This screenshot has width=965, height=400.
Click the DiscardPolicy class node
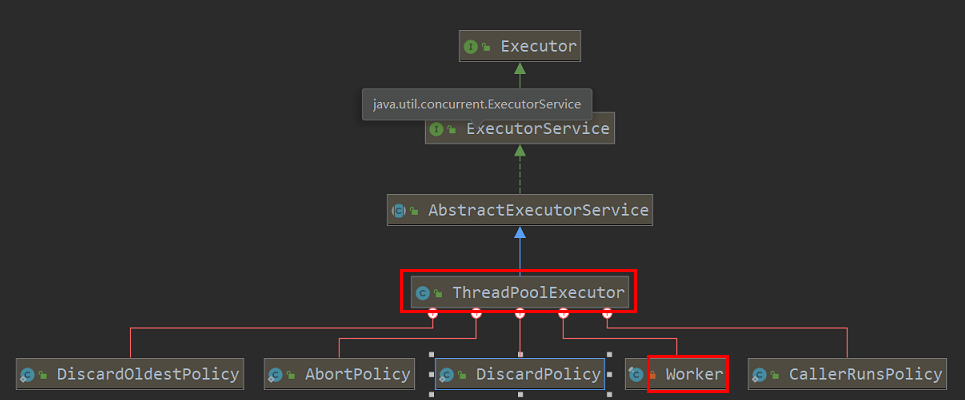520,374
